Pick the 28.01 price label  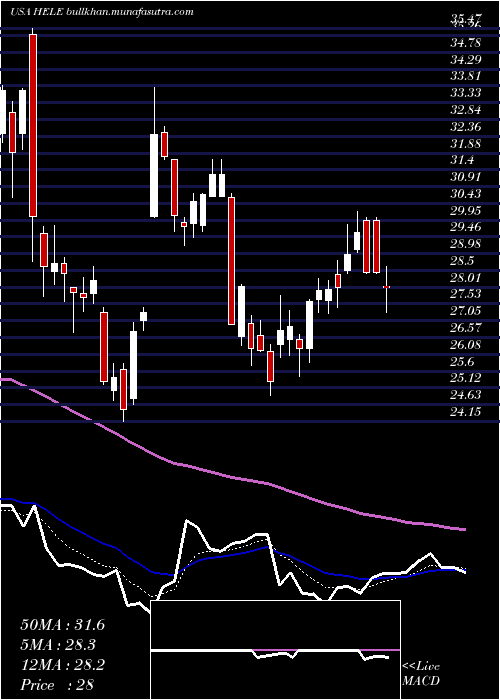coord(466,278)
